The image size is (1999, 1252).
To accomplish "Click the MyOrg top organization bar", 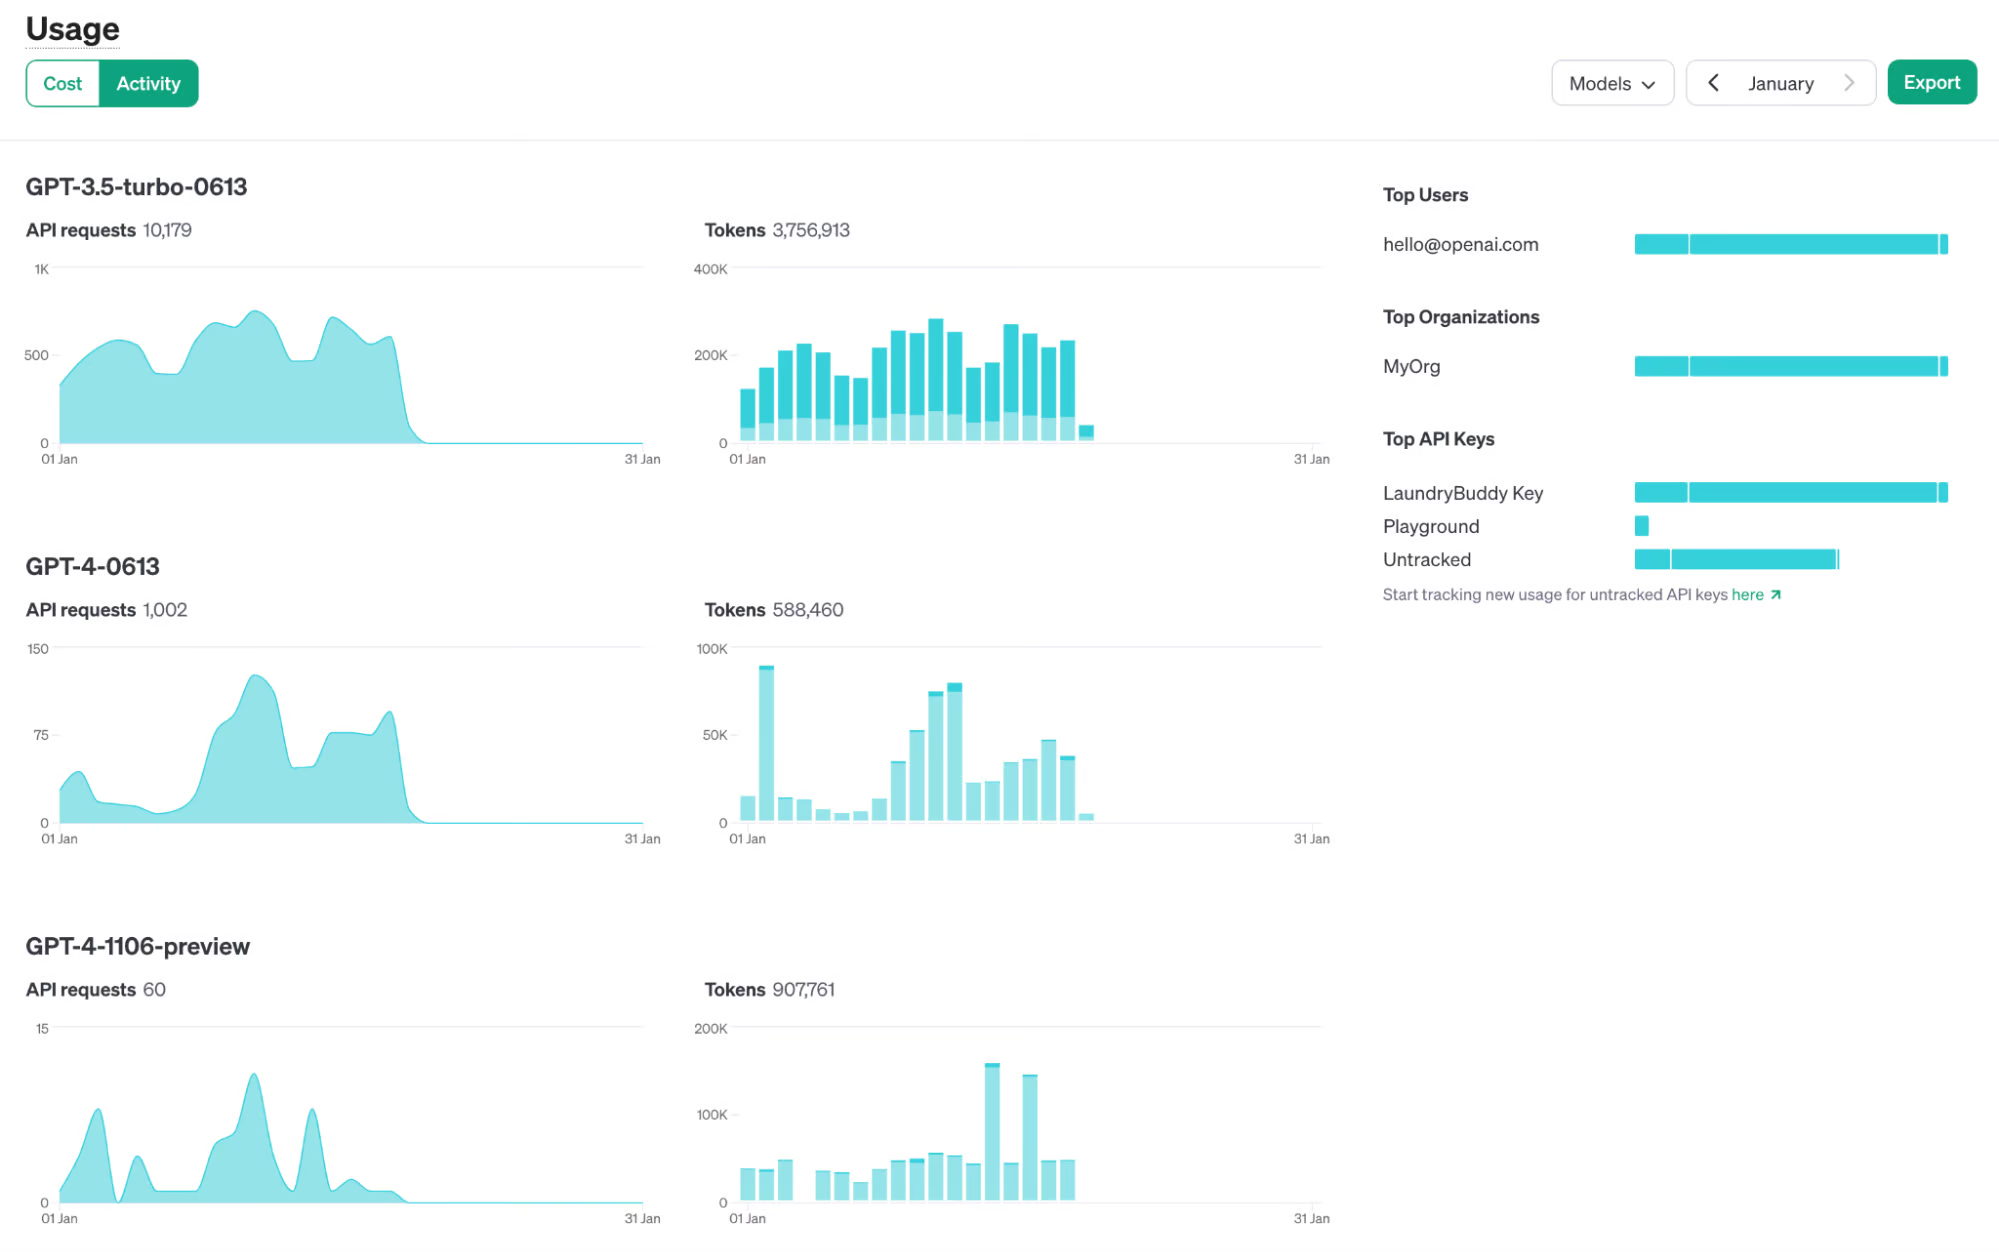I will (x=1790, y=365).
